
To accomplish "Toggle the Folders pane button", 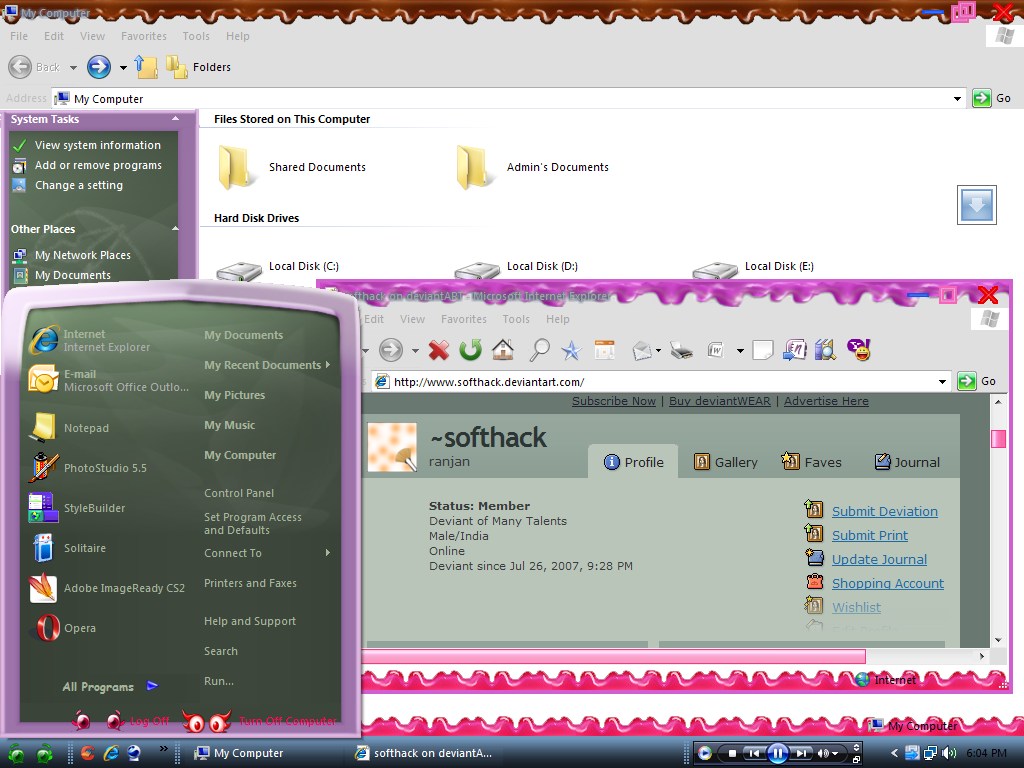I will click(x=198, y=67).
